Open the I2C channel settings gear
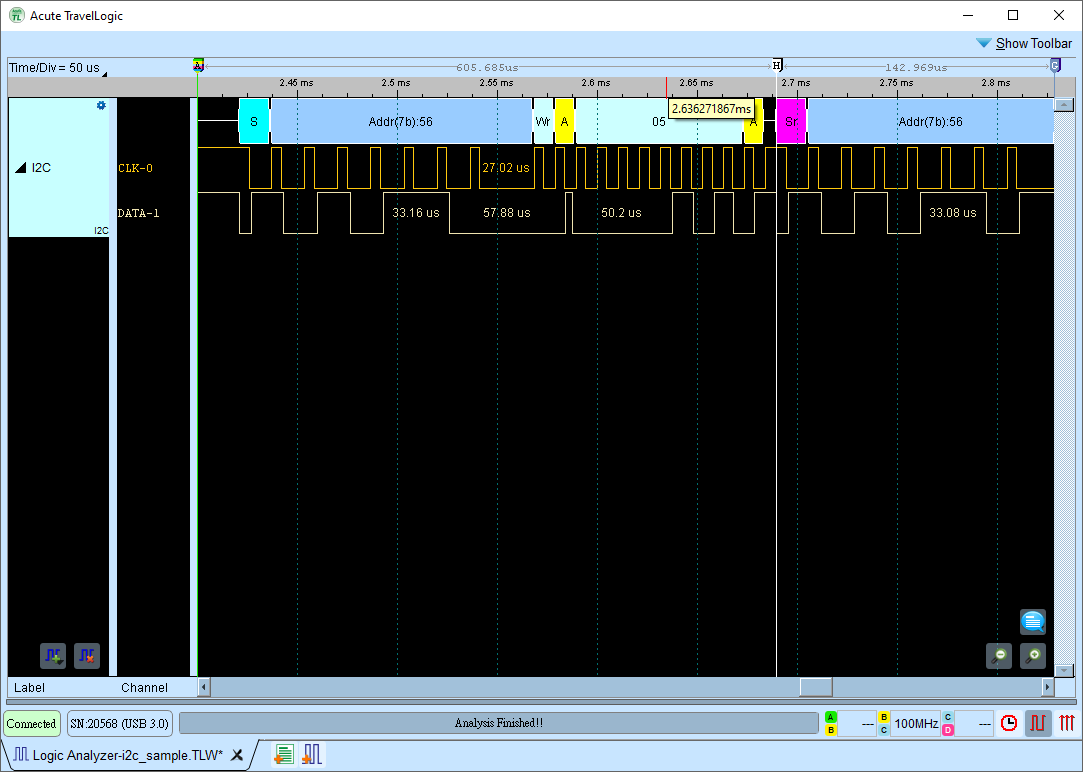 (102, 106)
